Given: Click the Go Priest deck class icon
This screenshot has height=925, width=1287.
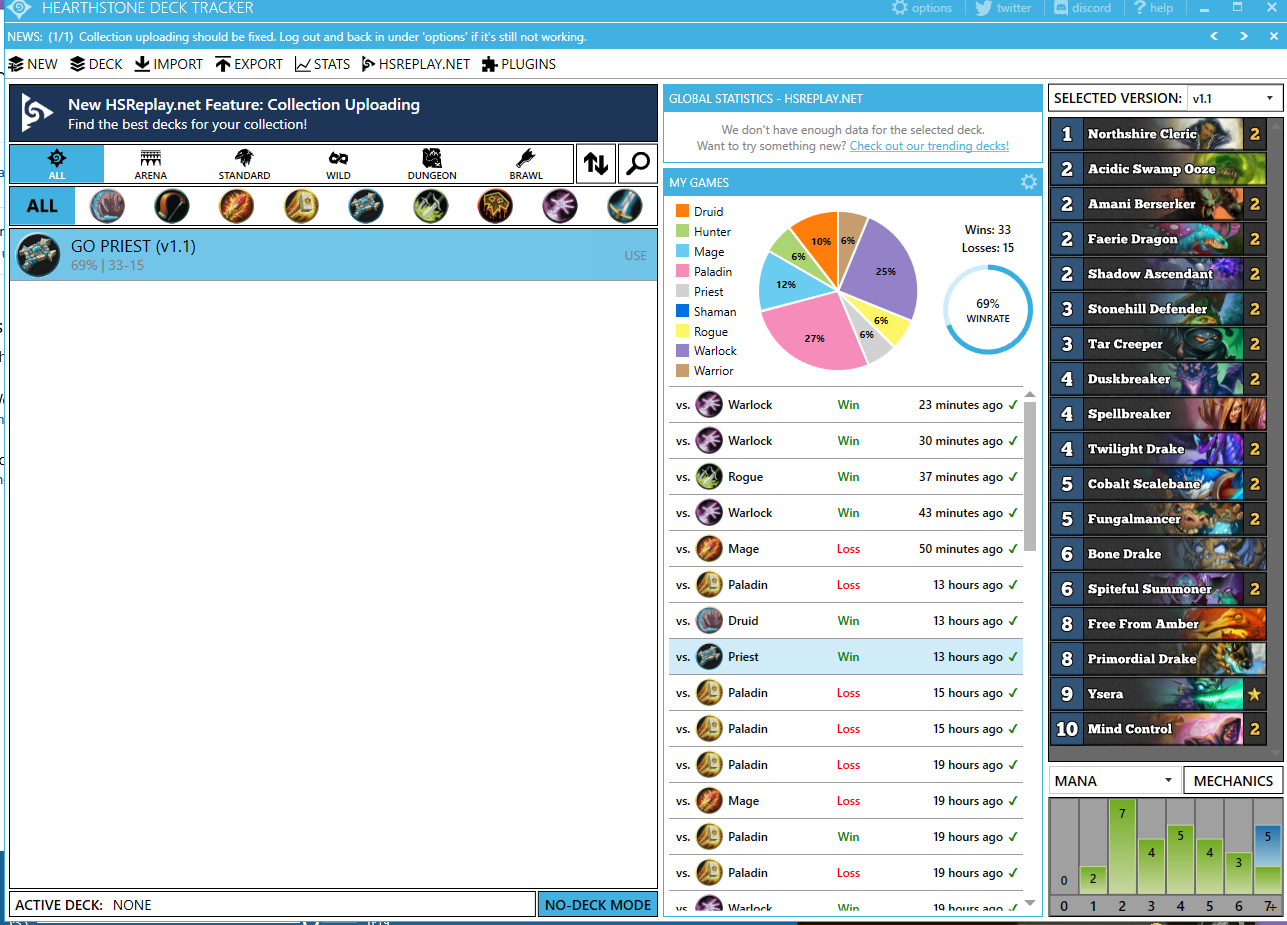Looking at the screenshot, I should click(x=39, y=255).
